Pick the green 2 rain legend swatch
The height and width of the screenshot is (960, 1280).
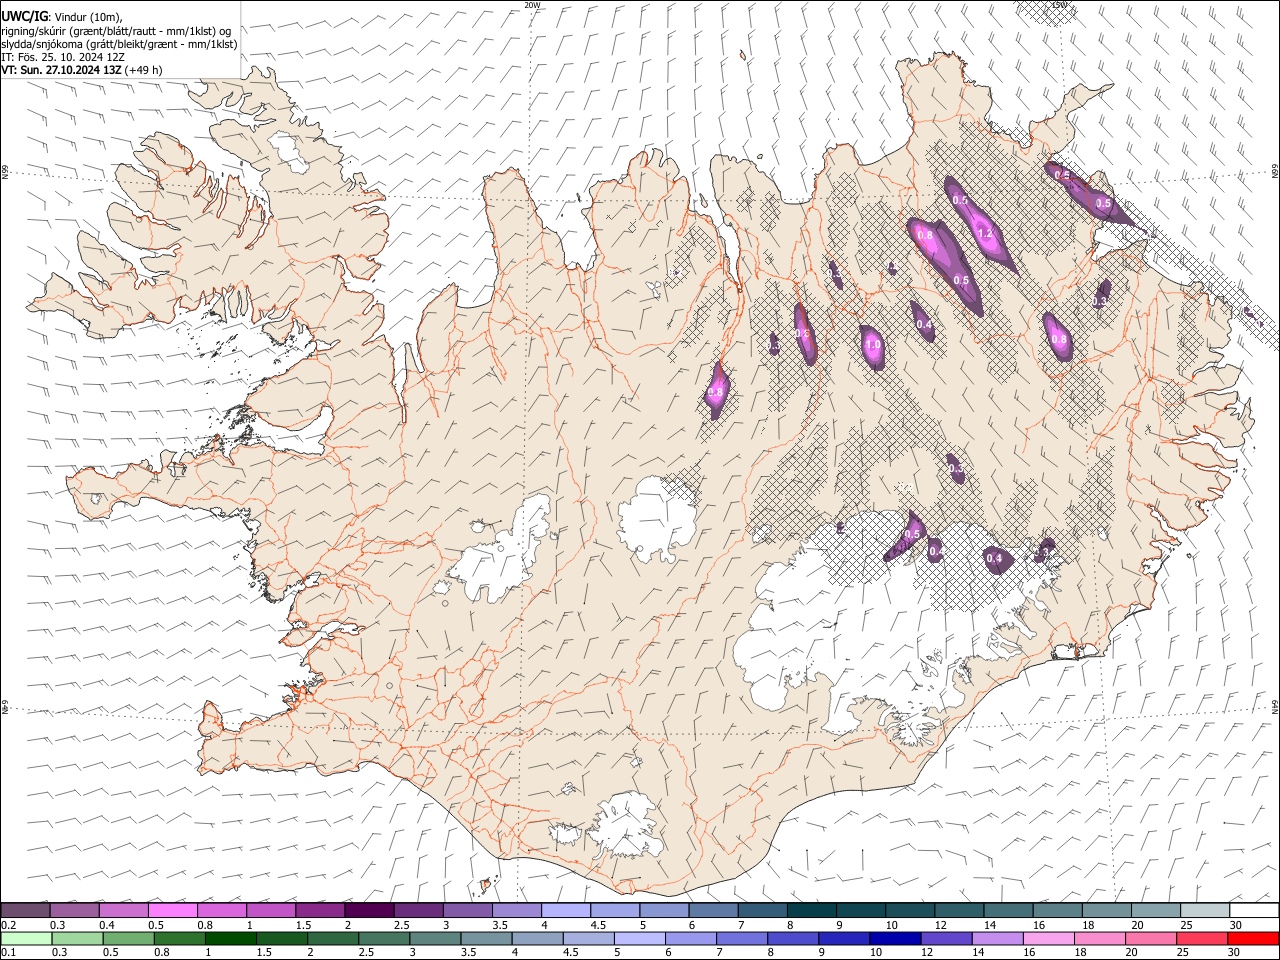coord(333,938)
